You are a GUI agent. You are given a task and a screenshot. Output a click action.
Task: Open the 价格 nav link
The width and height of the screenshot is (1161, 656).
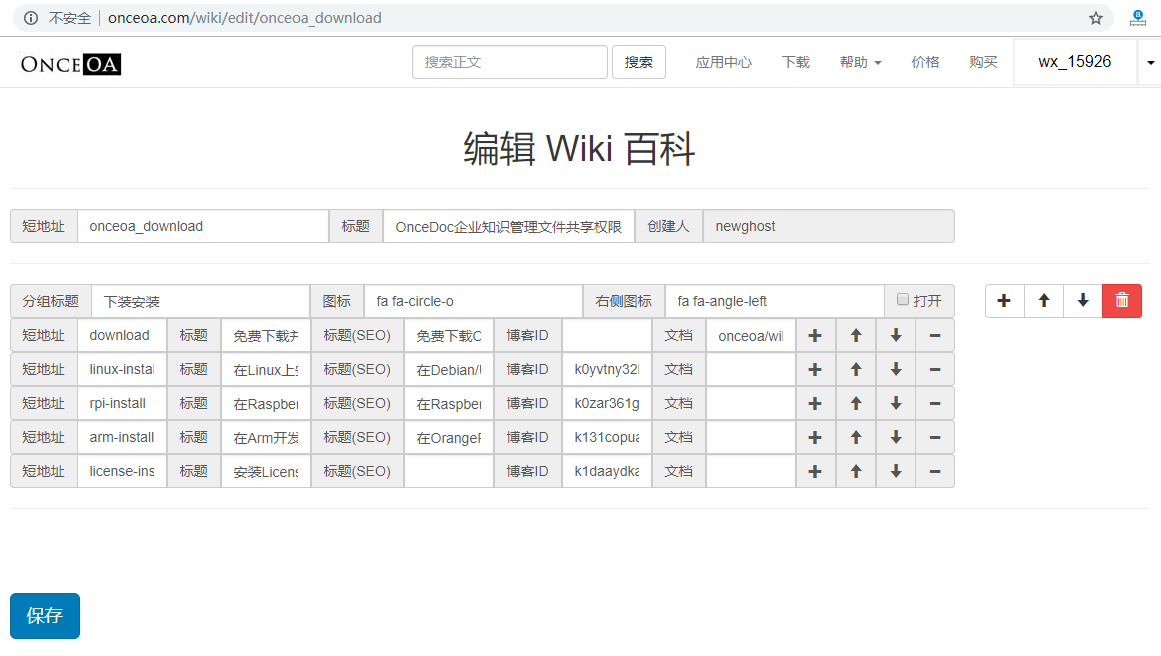pos(925,62)
